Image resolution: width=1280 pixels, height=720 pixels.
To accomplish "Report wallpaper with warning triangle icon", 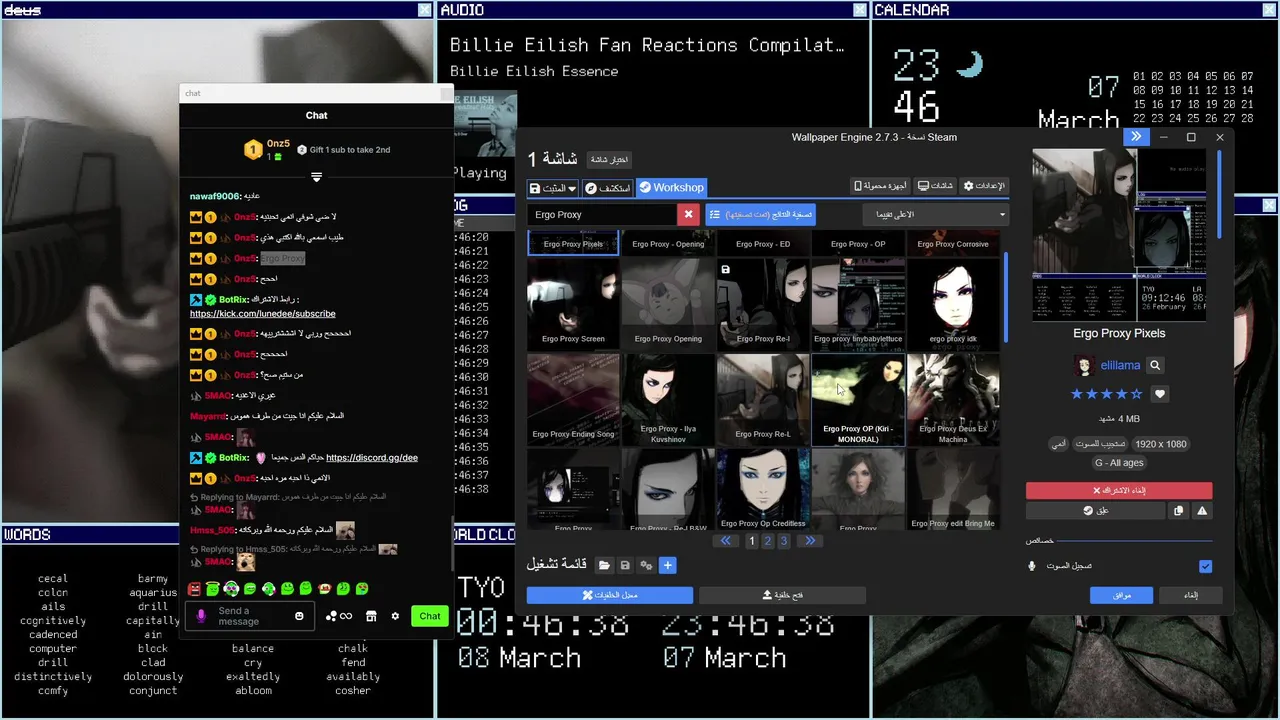I will click(1202, 510).
